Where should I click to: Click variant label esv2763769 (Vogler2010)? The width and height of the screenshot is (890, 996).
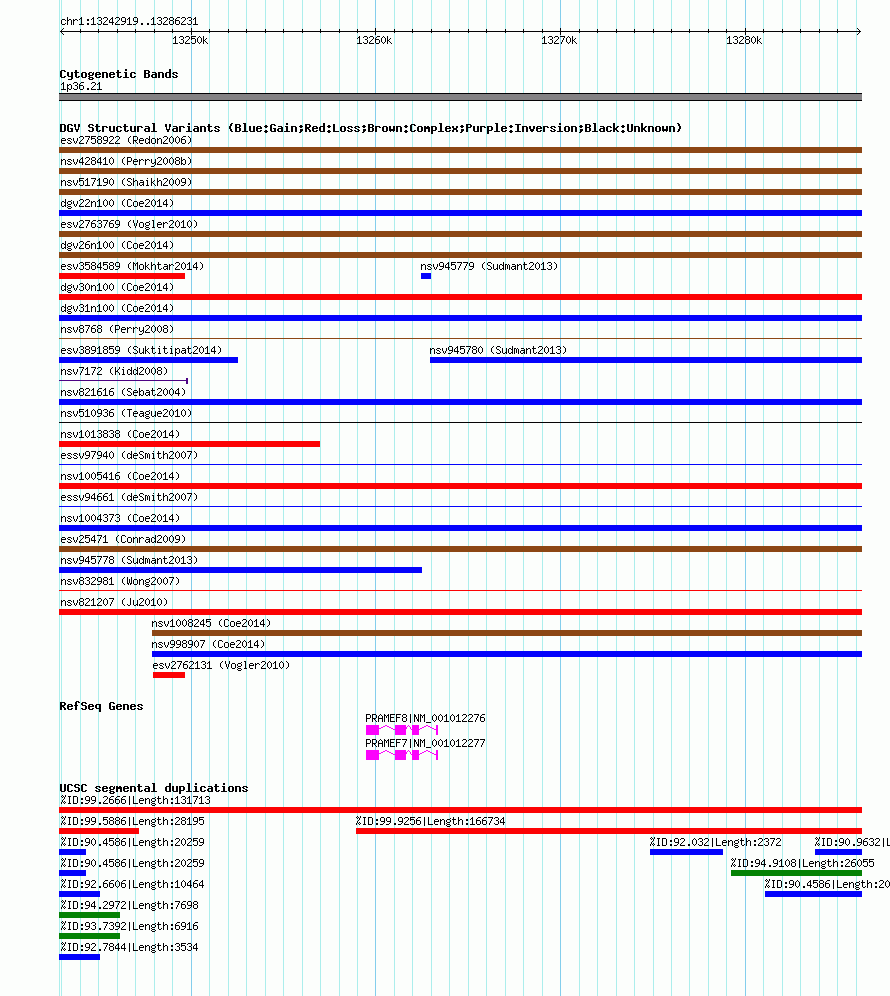(129, 224)
